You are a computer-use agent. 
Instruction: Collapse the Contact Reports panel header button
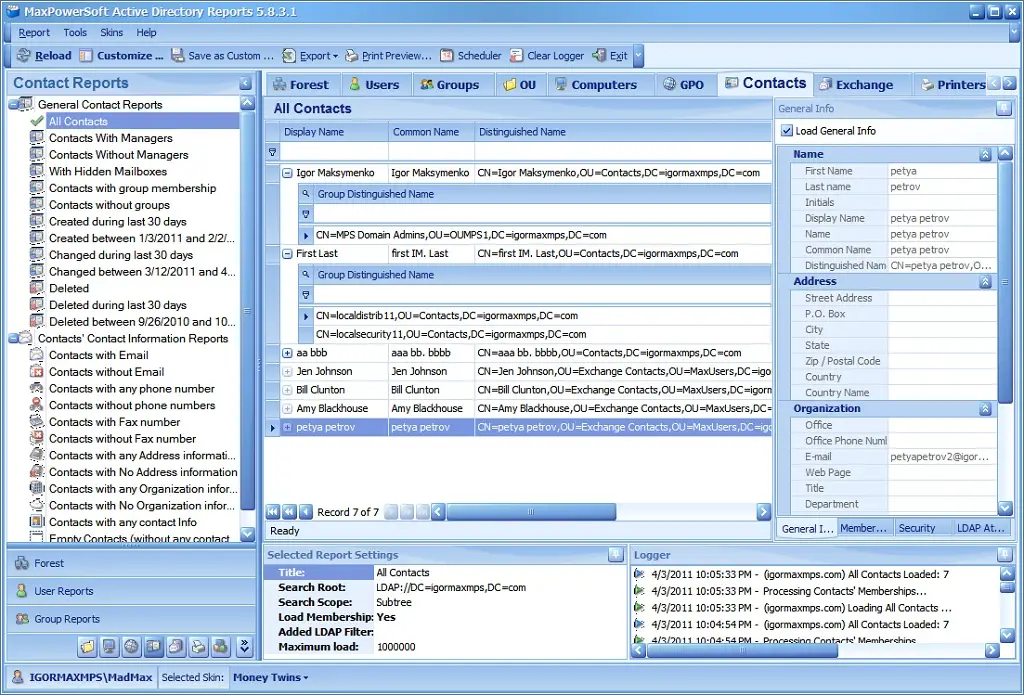245,83
